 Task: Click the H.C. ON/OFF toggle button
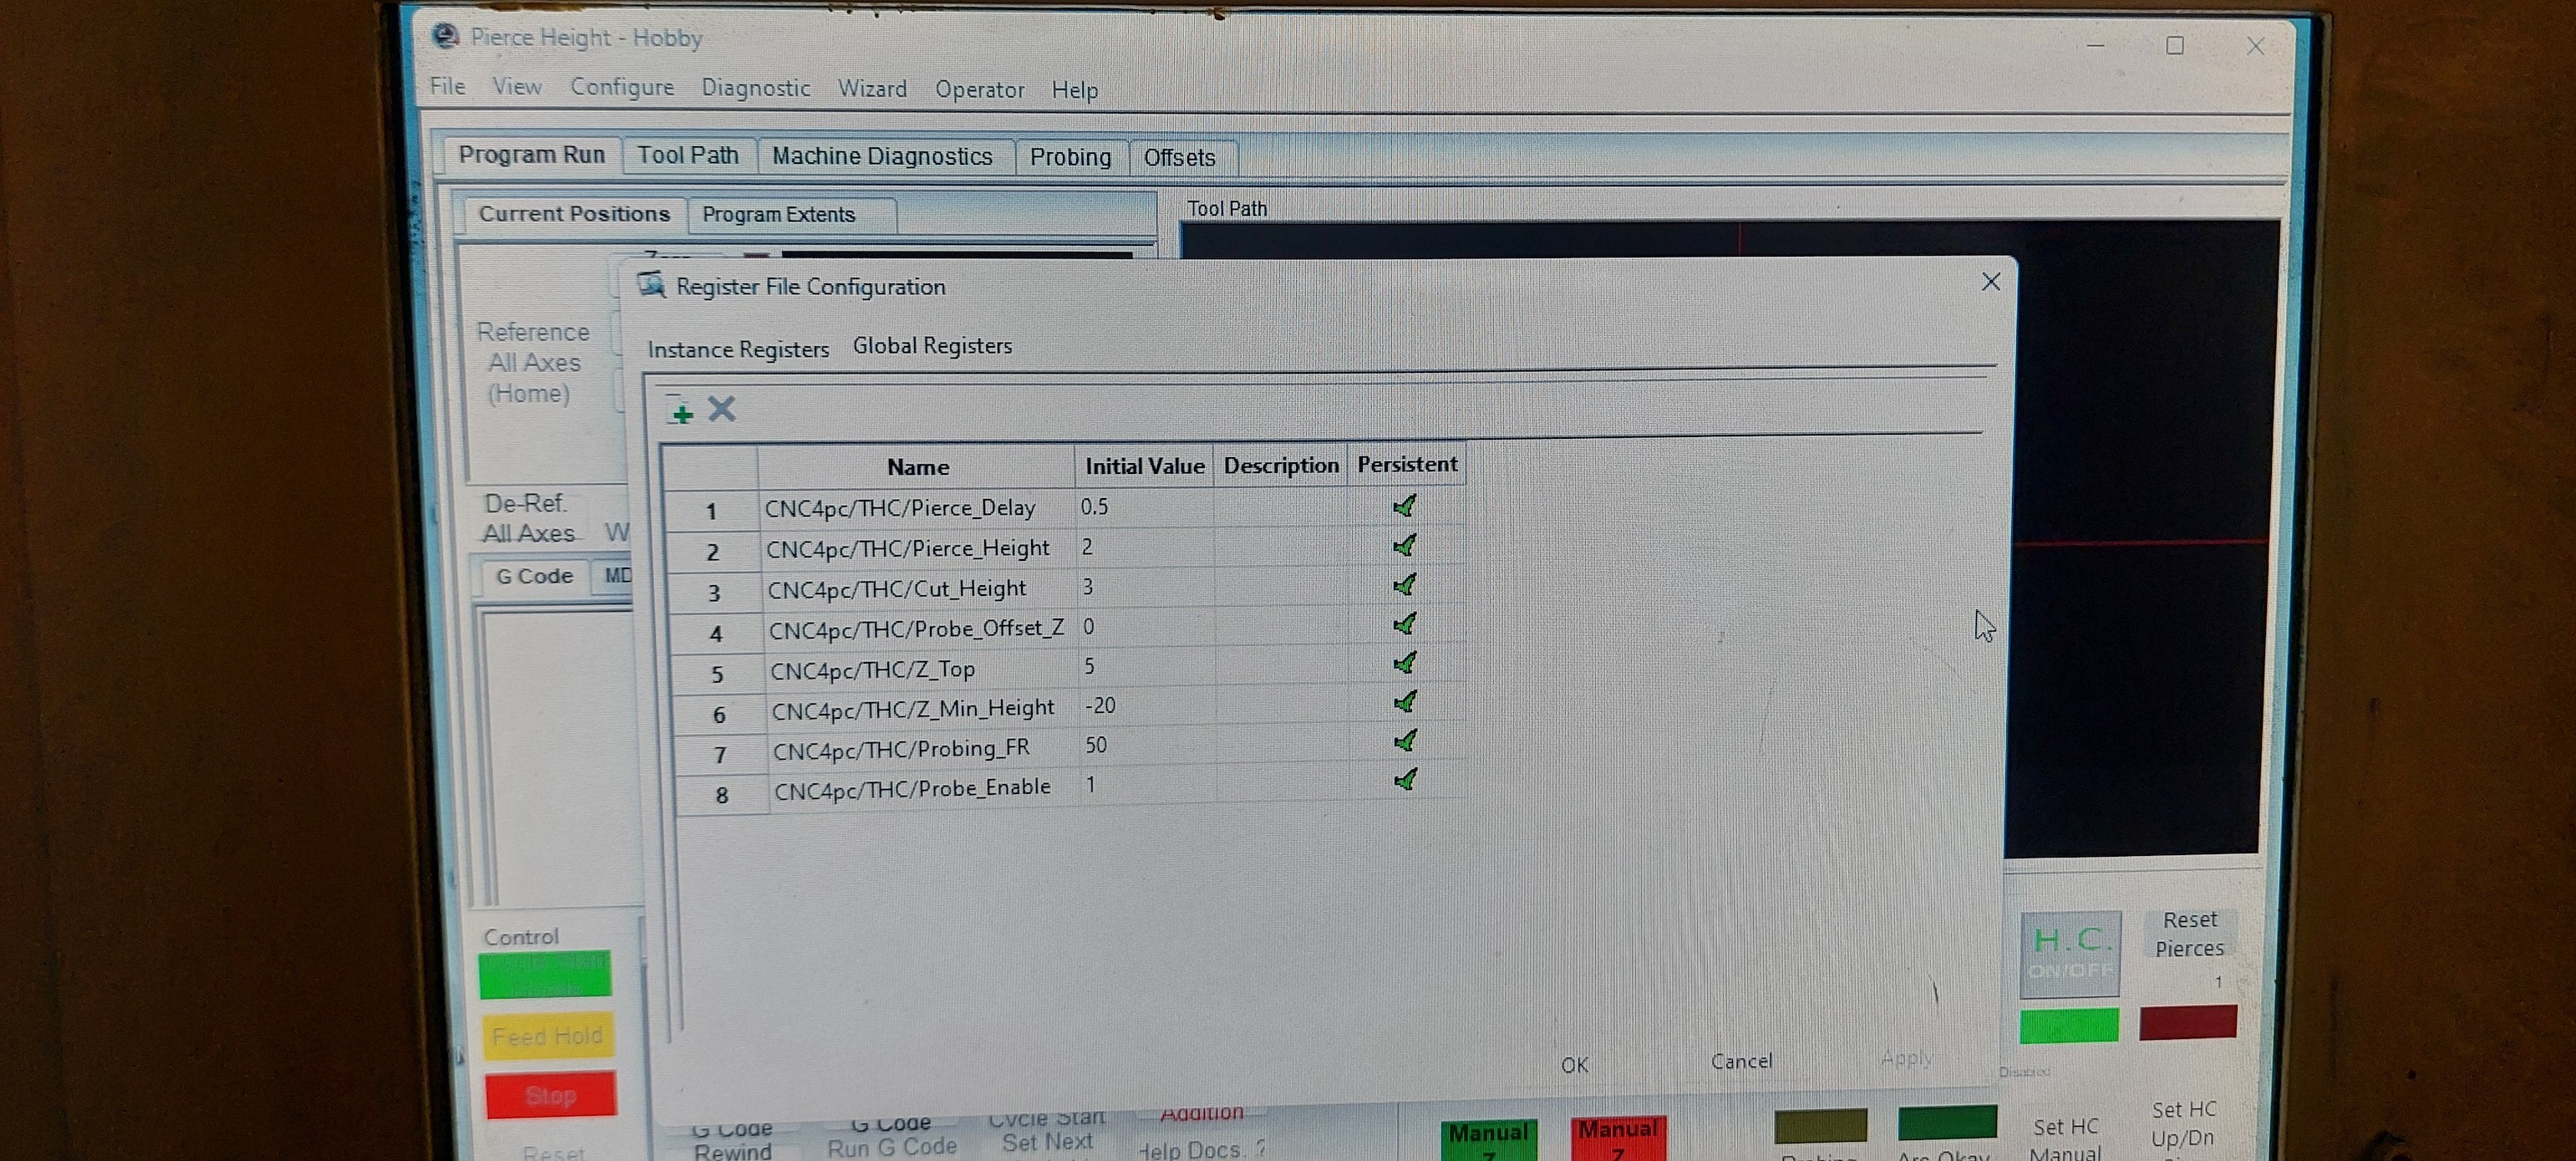tap(2069, 953)
